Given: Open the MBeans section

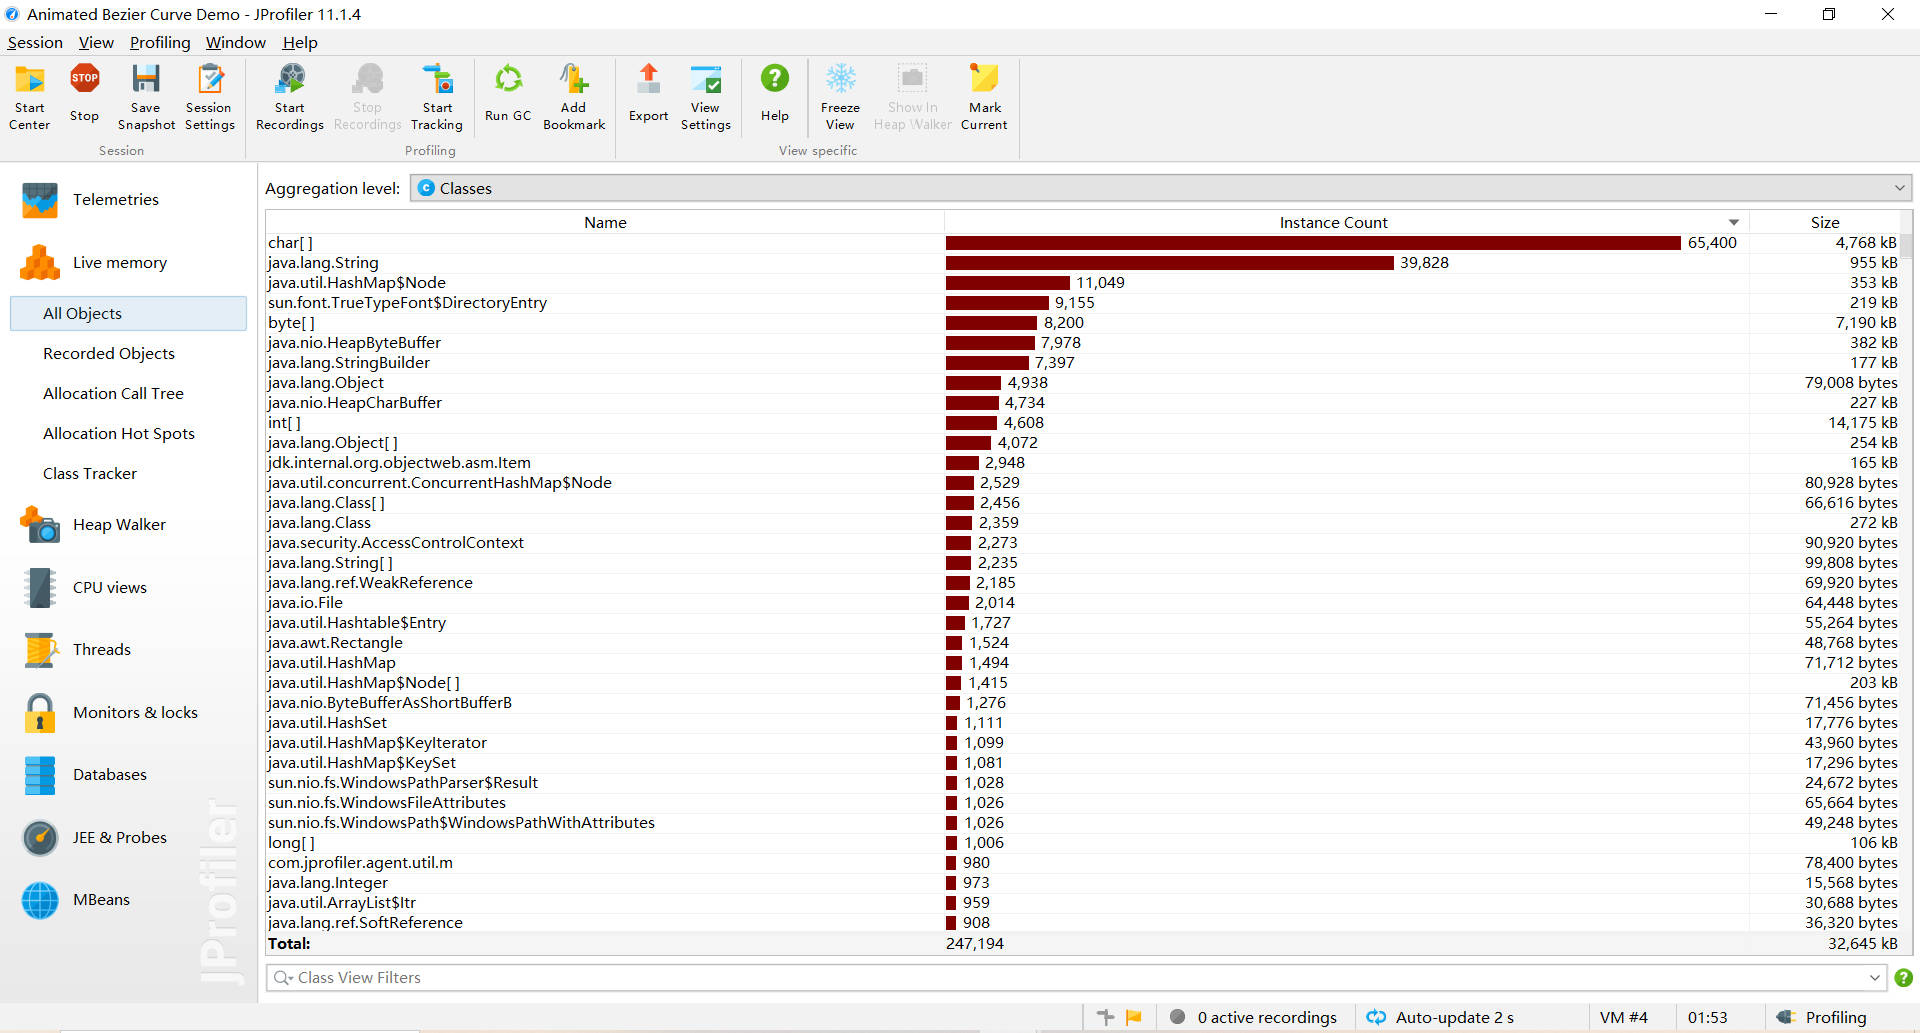Looking at the screenshot, I should 101,900.
